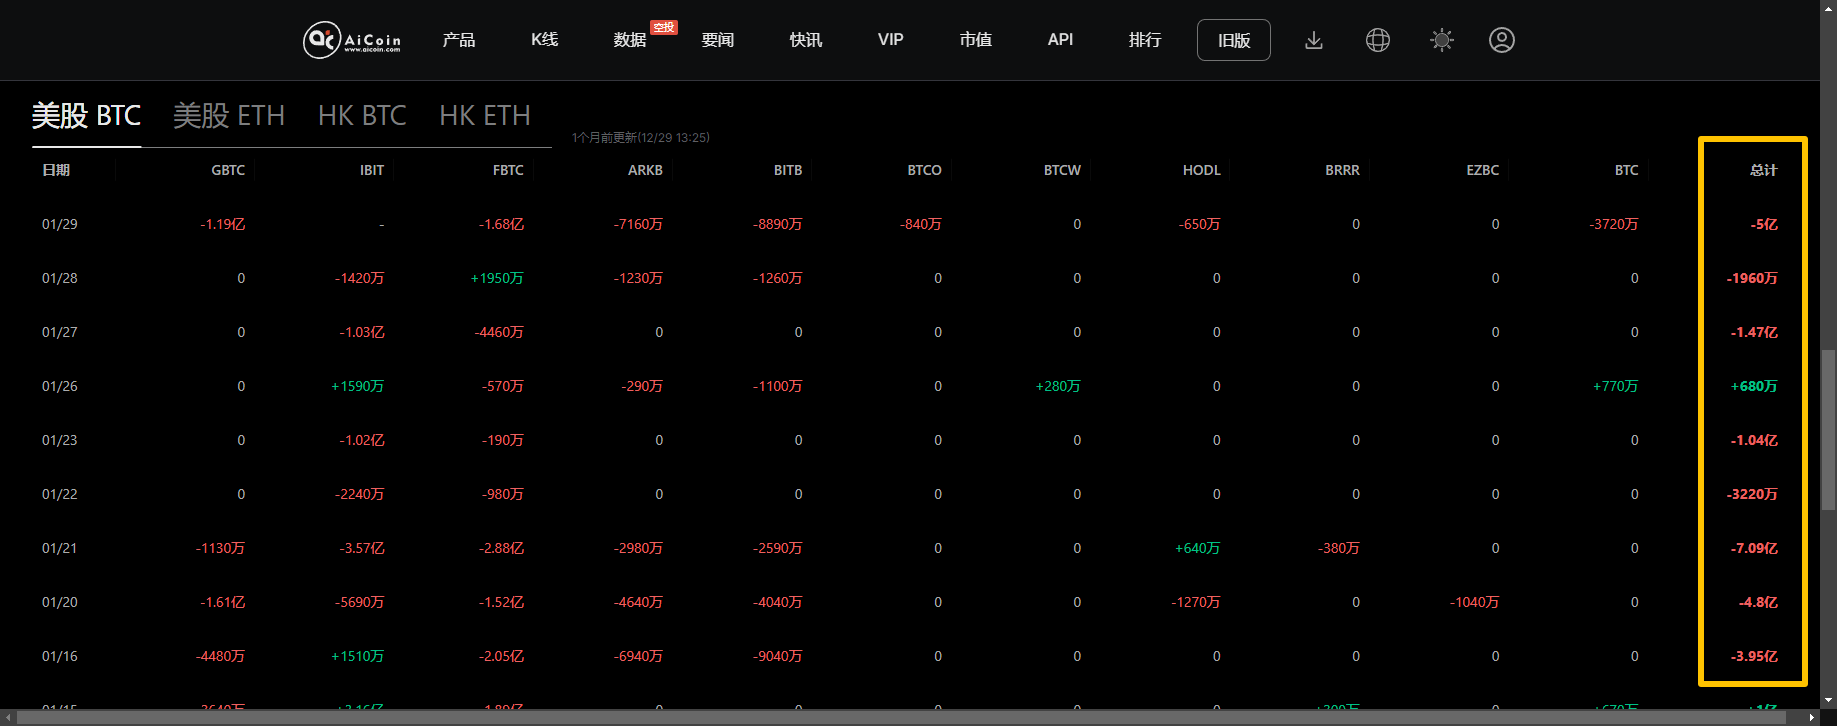Open the API menu item
This screenshot has width=1837, height=726.
(1060, 40)
